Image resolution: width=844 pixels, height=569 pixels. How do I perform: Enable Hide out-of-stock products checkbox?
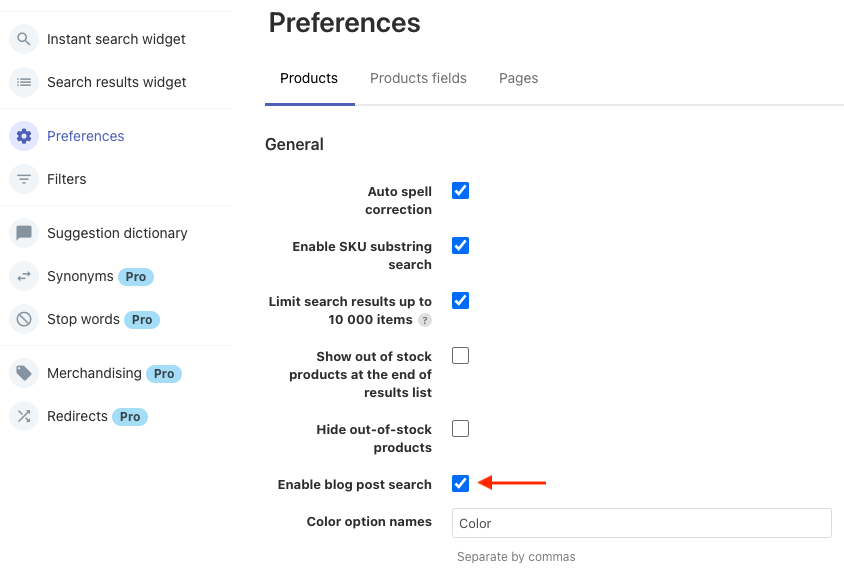(x=460, y=429)
